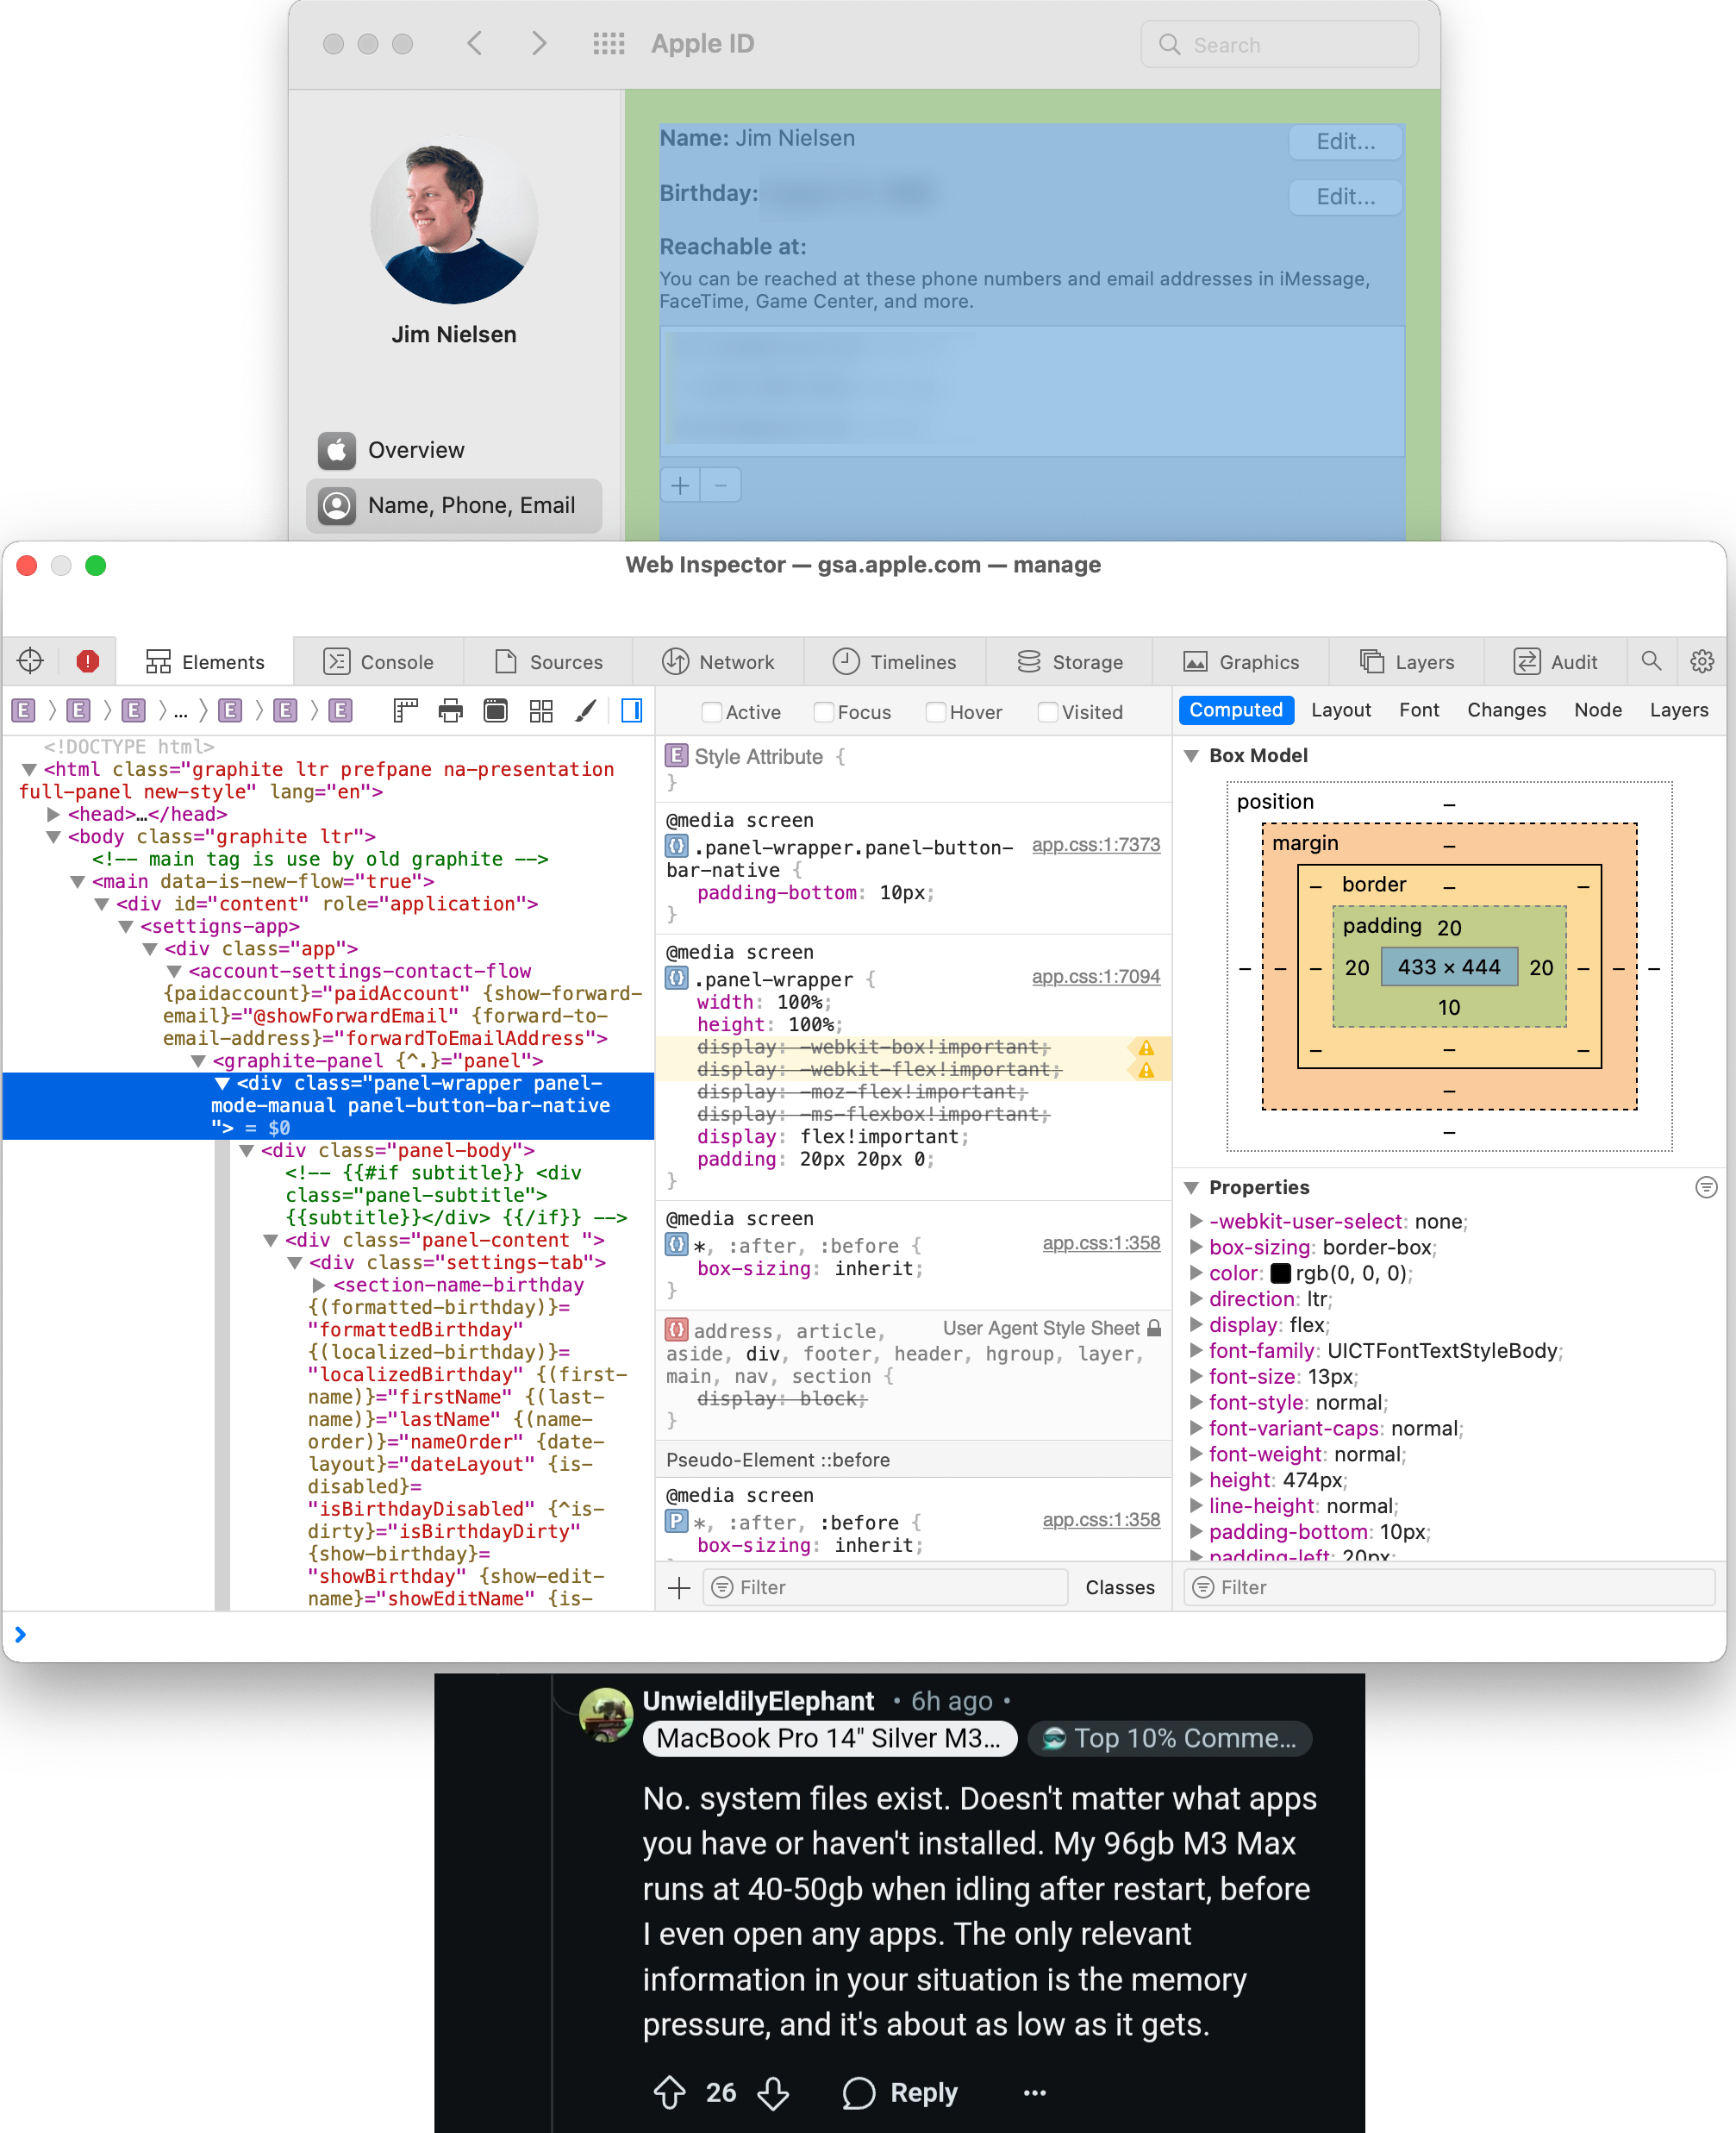Expand the head element node
The width and height of the screenshot is (1736, 2133).
point(54,814)
